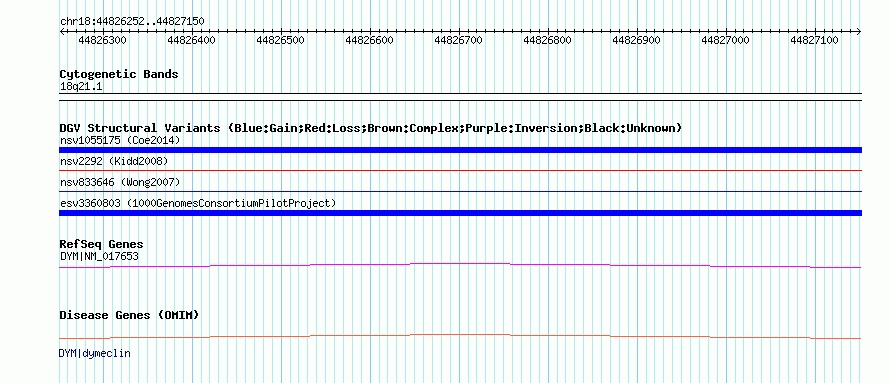Screen dimensions: 890x383
Task: Click ruler tick label 44826900
Action: pyautogui.click(x=637, y=40)
